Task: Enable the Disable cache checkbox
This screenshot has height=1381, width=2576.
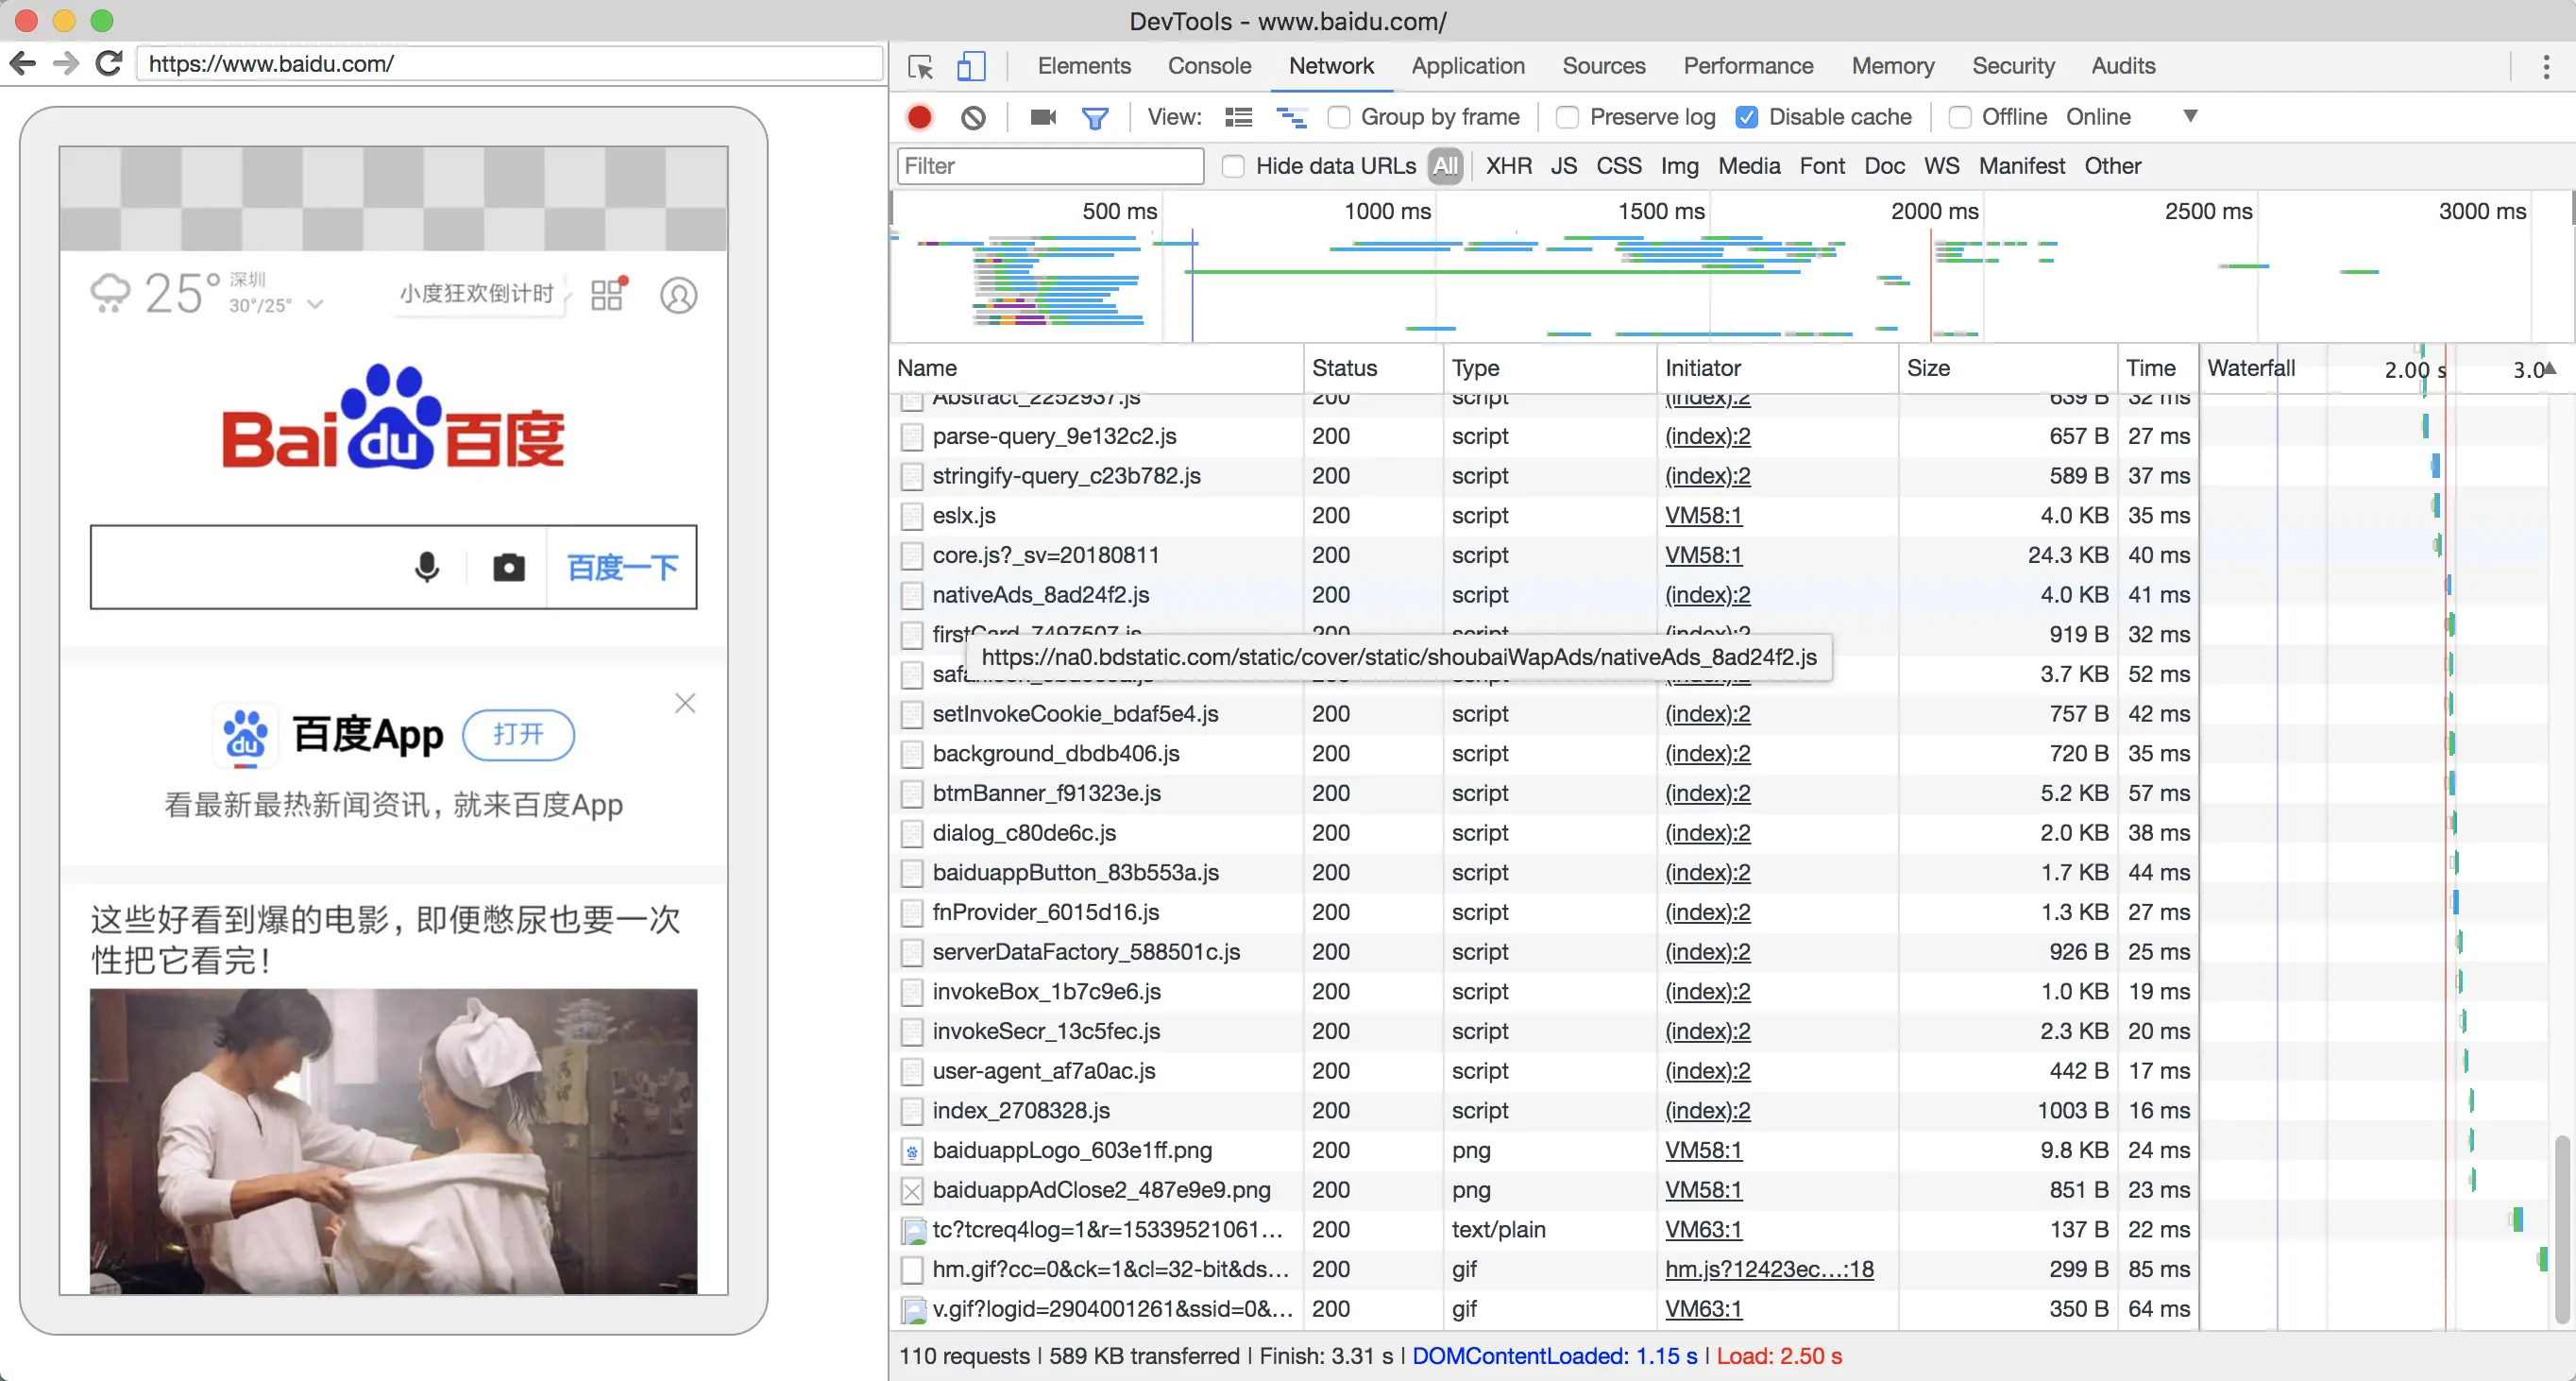Action: tap(1746, 116)
